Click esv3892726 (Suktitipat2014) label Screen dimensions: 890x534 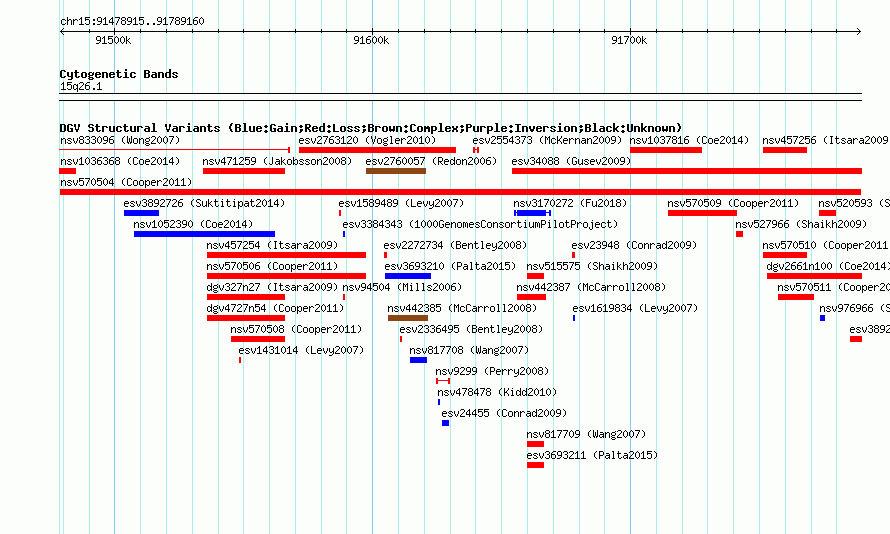tap(204, 203)
